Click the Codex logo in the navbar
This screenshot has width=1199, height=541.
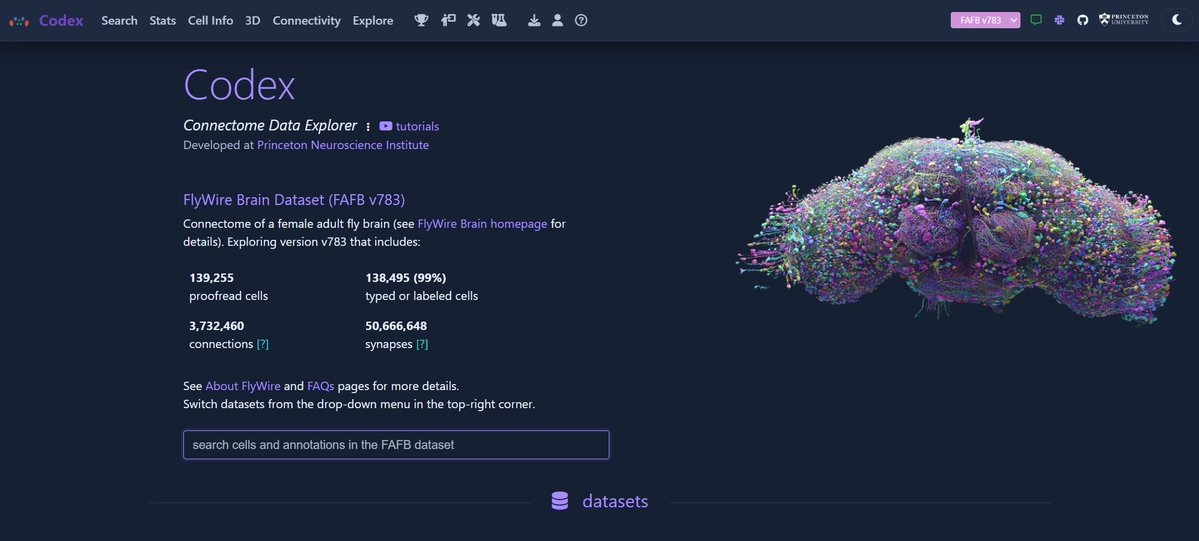pyautogui.click(x=19, y=21)
